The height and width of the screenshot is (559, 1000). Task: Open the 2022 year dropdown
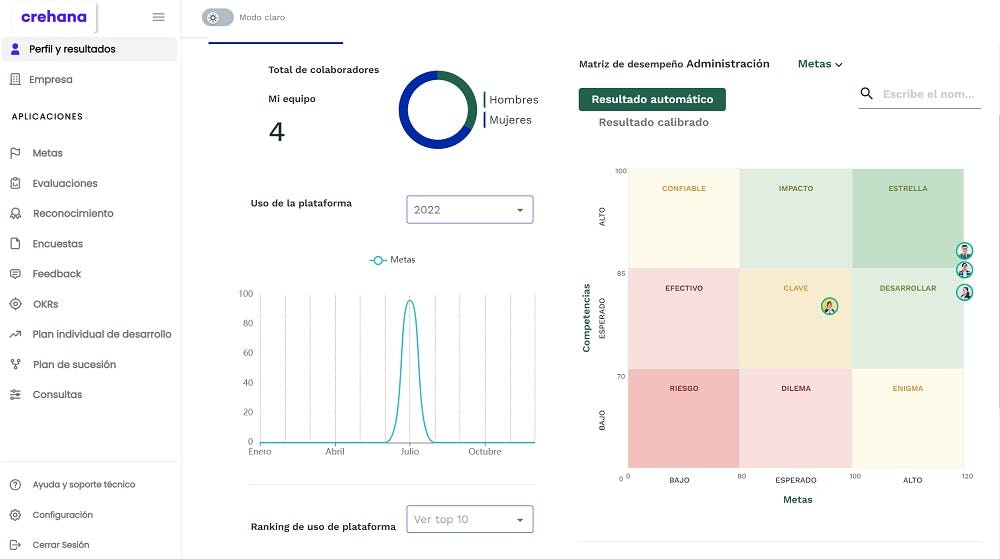click(469, 210)
